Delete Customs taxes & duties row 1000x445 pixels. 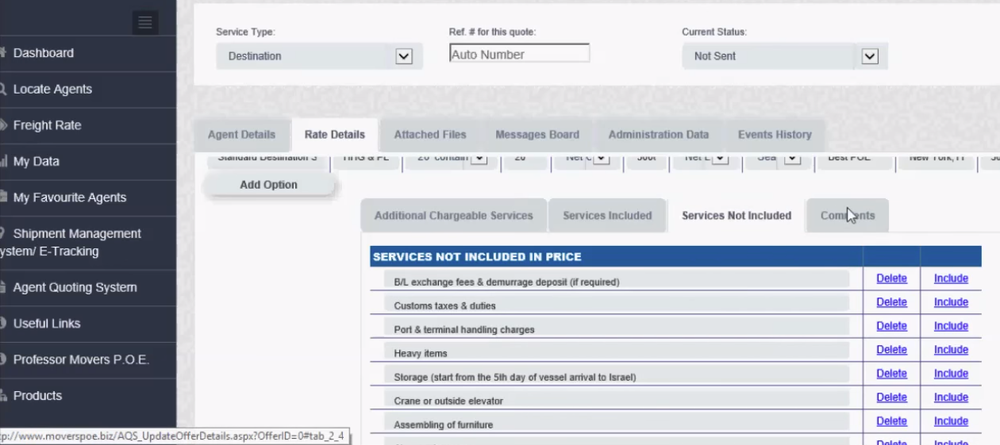pyautogui.click(x=892, y=302)
